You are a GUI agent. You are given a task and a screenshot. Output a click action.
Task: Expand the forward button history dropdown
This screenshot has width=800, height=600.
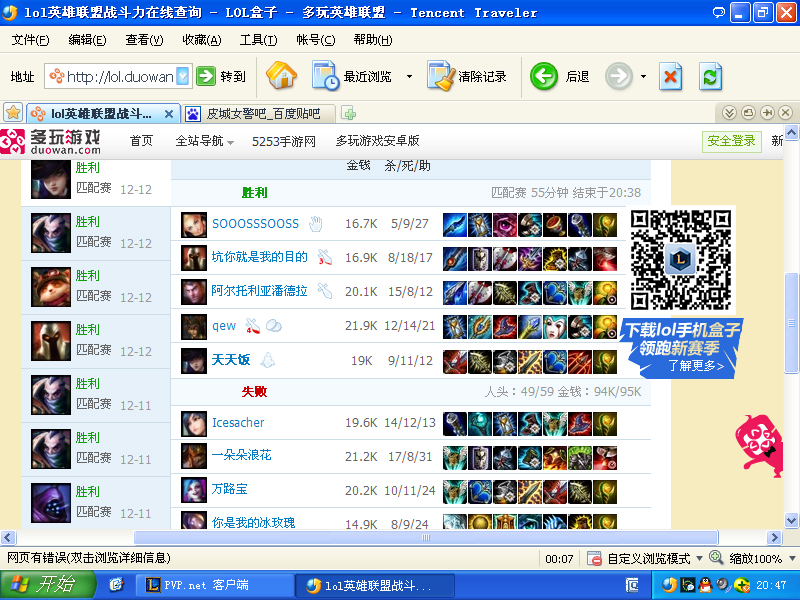pos(643,77)
